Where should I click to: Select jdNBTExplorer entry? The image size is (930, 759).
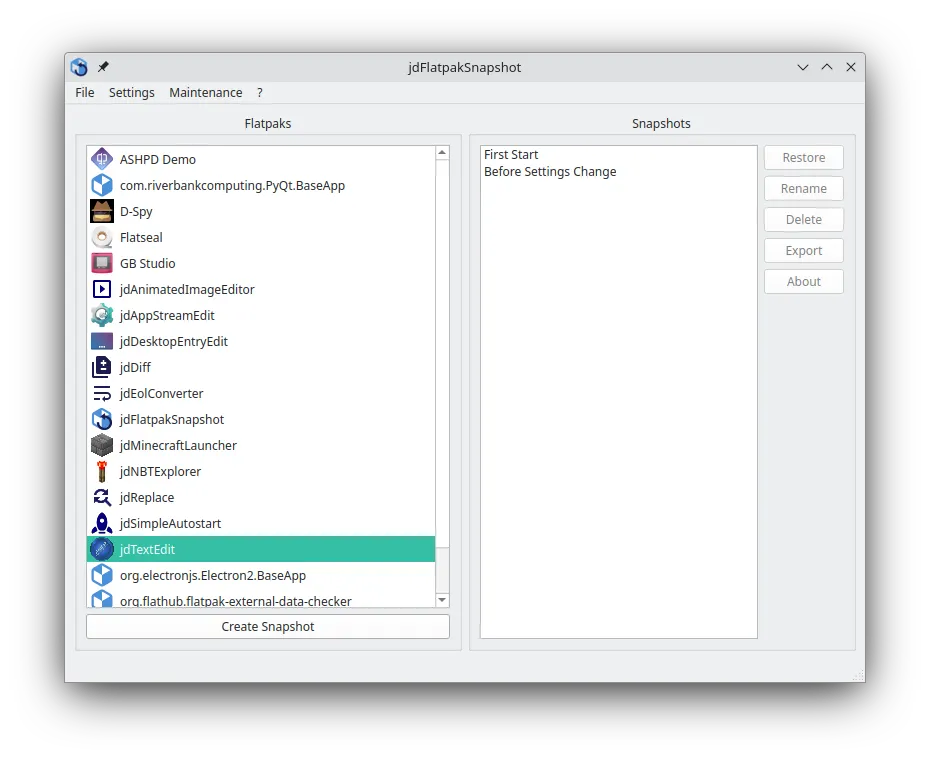pyautogui.click(x=261, y=471)
